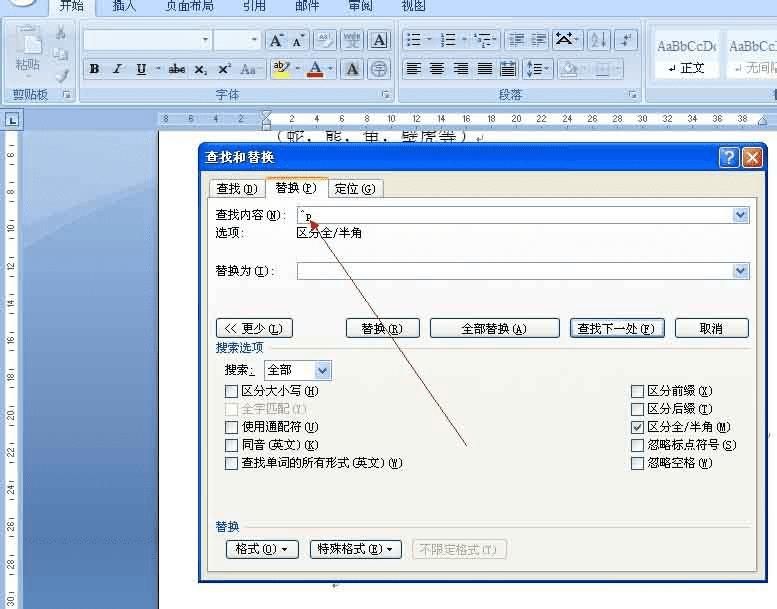
Task: Apply red font color
Action: [315, 69]
